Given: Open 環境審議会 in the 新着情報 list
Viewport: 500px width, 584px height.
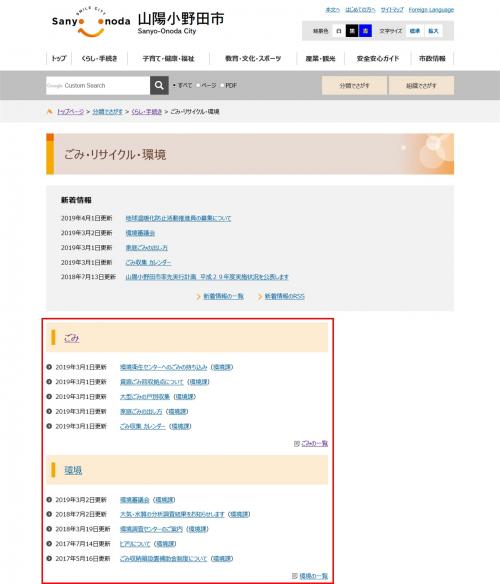Looking at the screenshot, I should 140,233.
